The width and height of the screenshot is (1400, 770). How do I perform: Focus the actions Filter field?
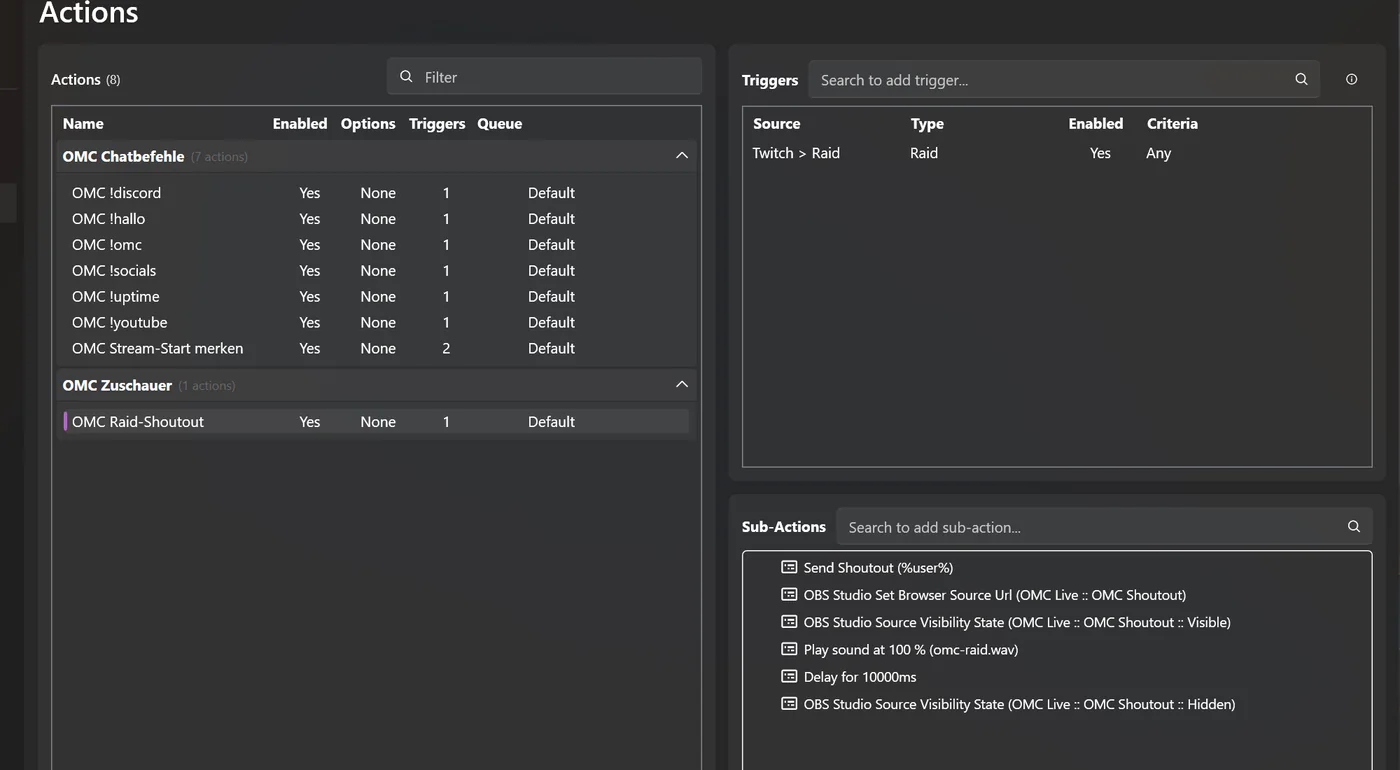point(544,77)
